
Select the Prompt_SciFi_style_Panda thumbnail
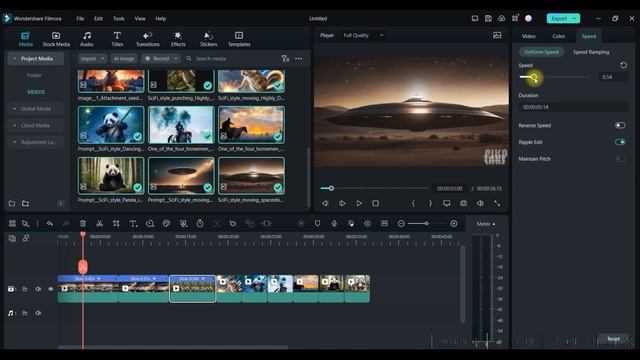click(111, 176)
